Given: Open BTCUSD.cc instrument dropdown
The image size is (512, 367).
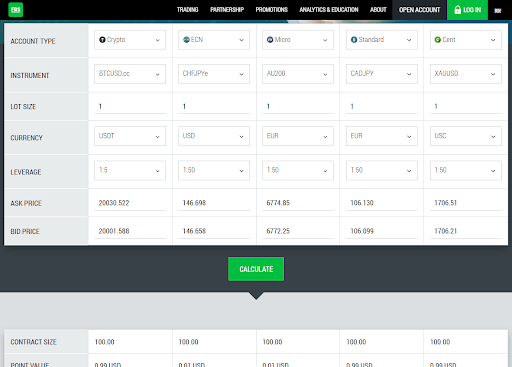Looking at the screenshot, I should pos(130,74).
